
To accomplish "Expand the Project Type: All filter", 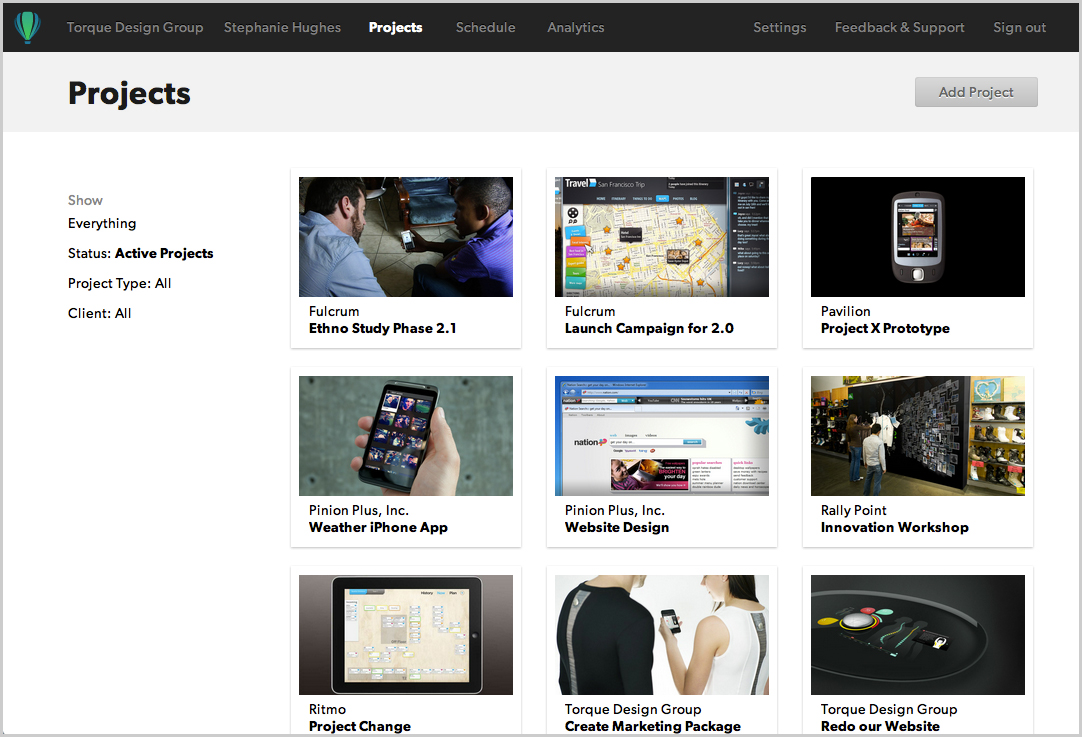I will 119,284.
